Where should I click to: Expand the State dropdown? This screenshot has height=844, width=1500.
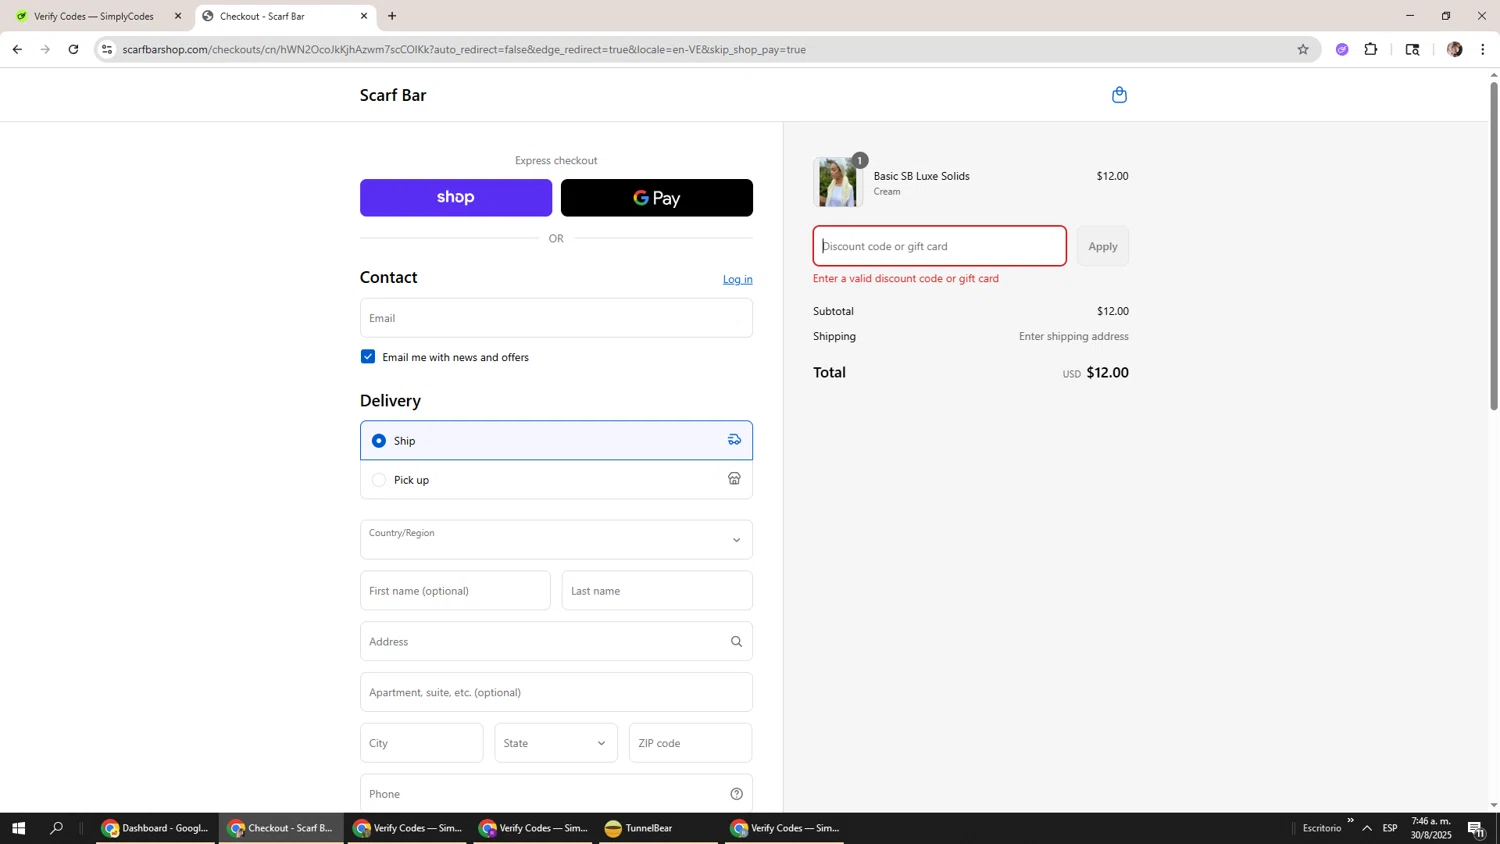coord(556,743)
